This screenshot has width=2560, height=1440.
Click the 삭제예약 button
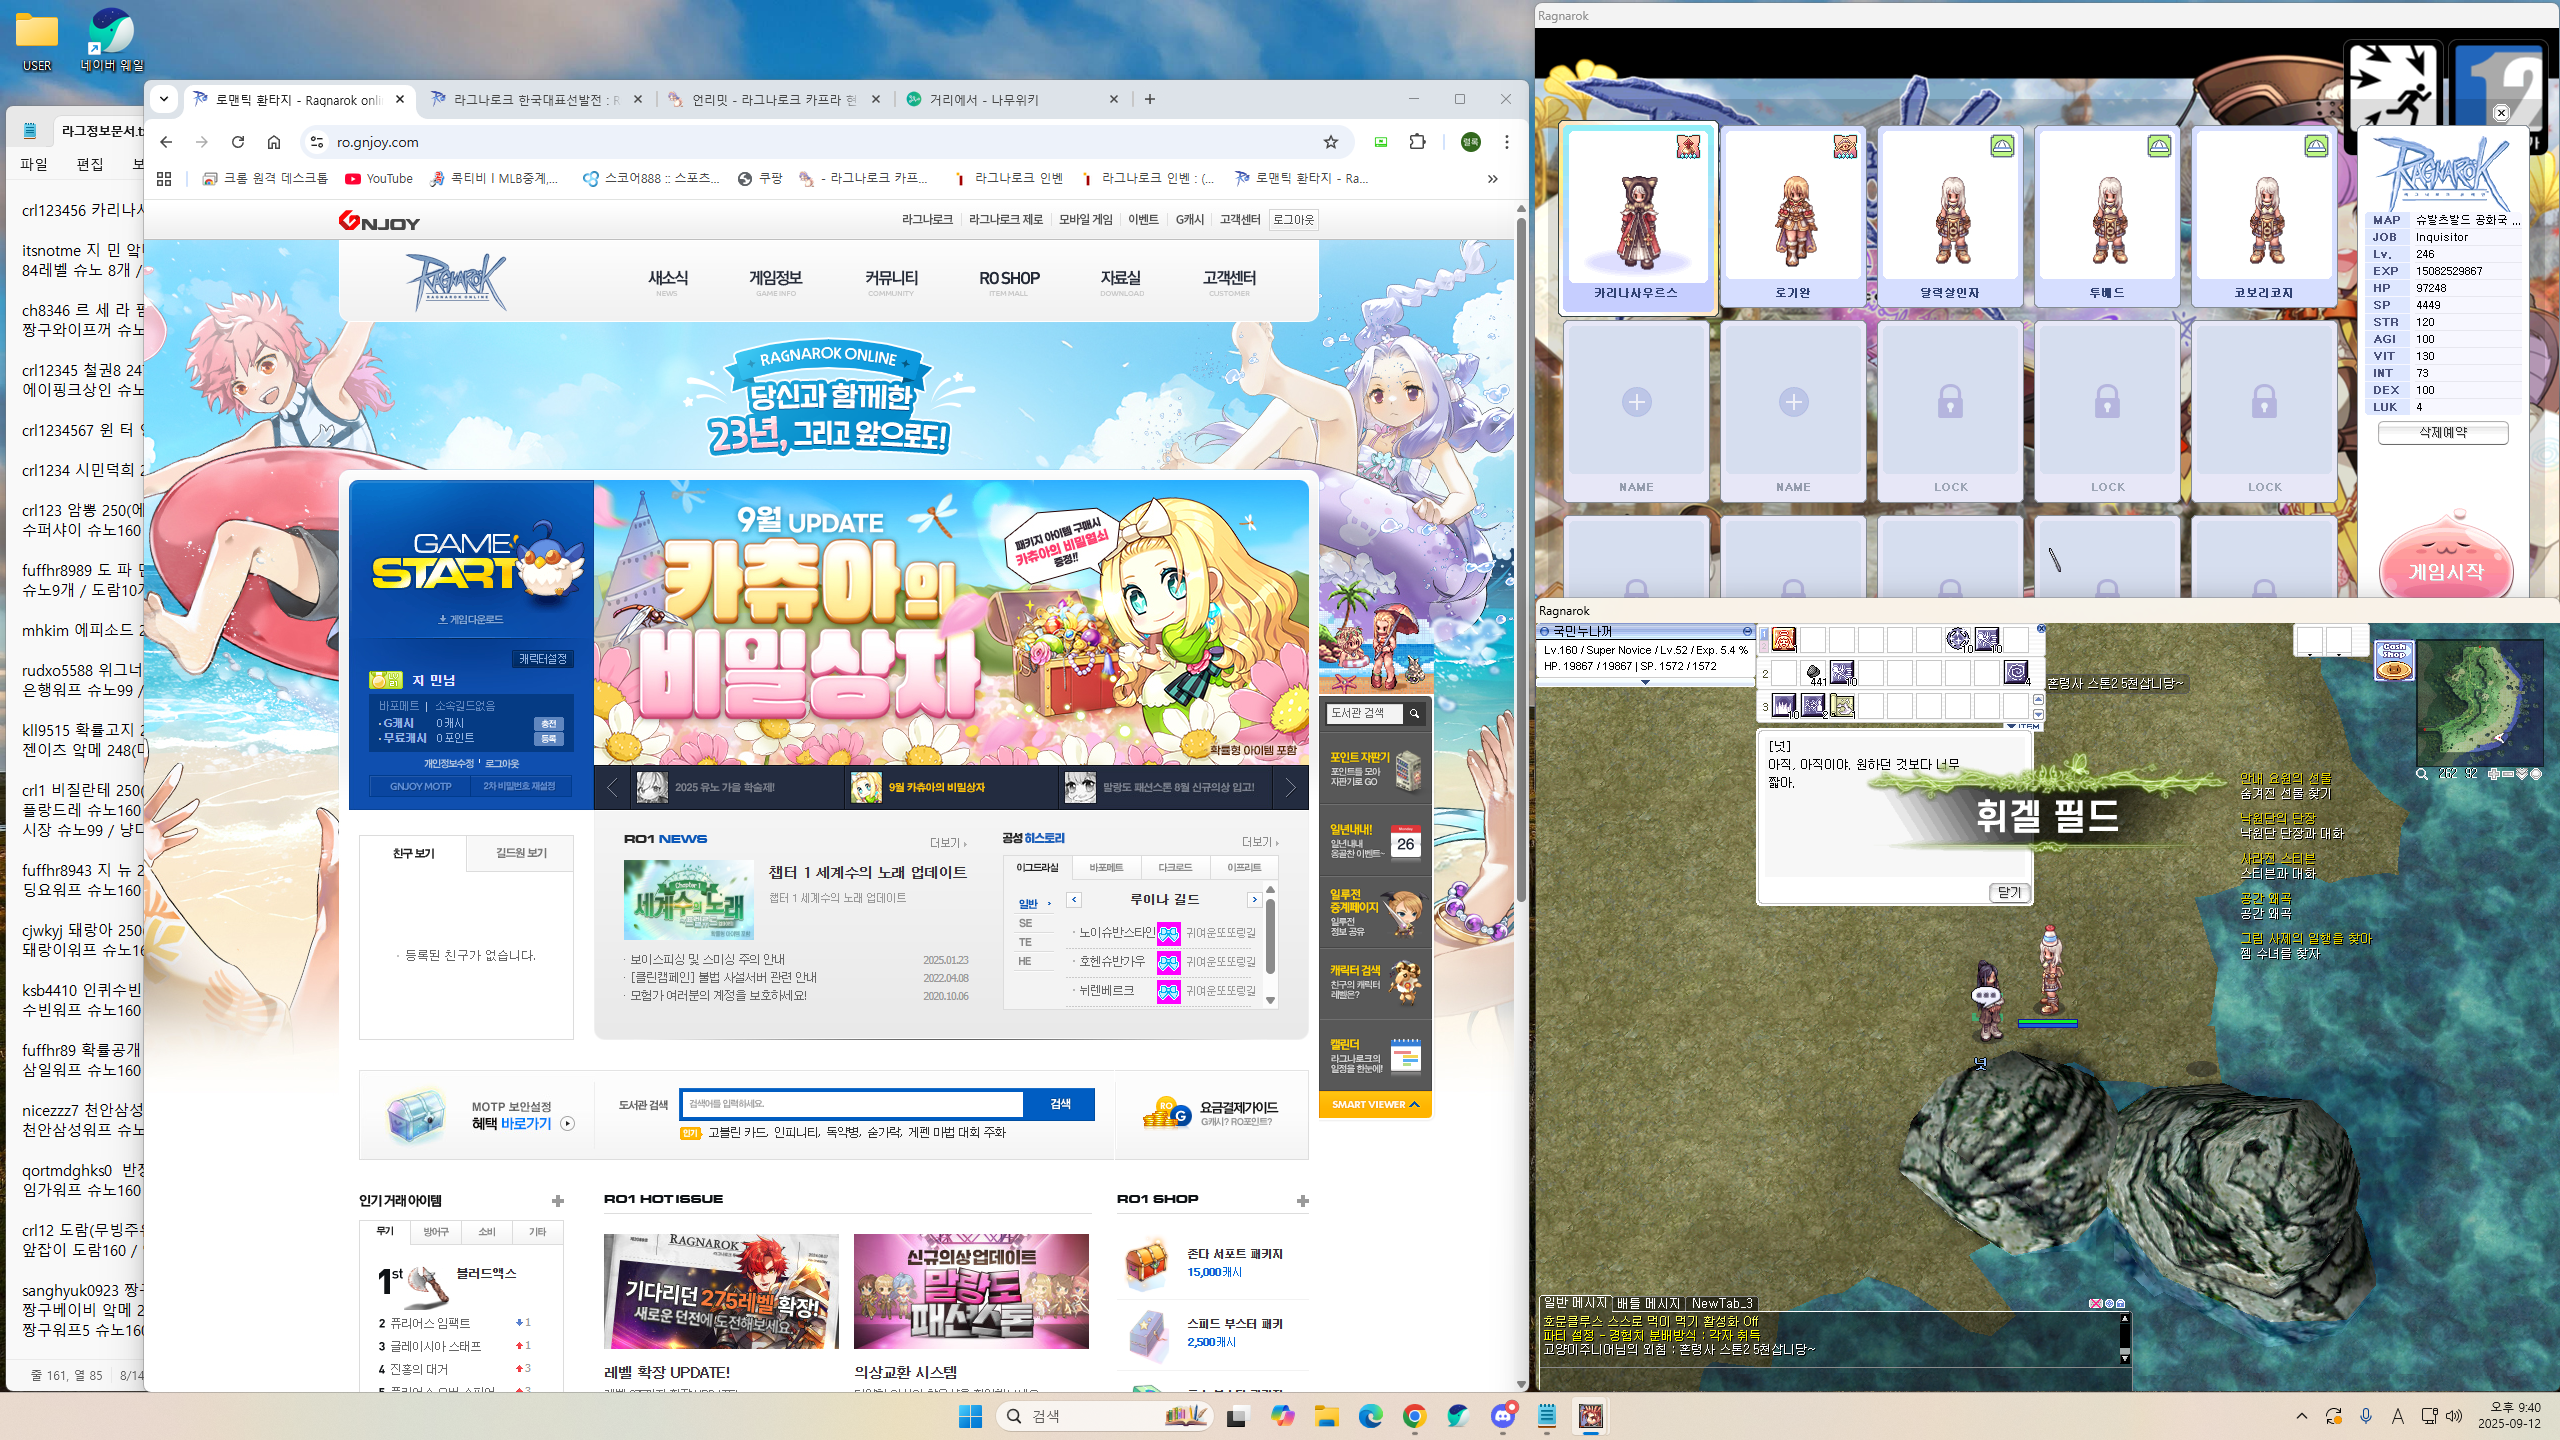2442,432
